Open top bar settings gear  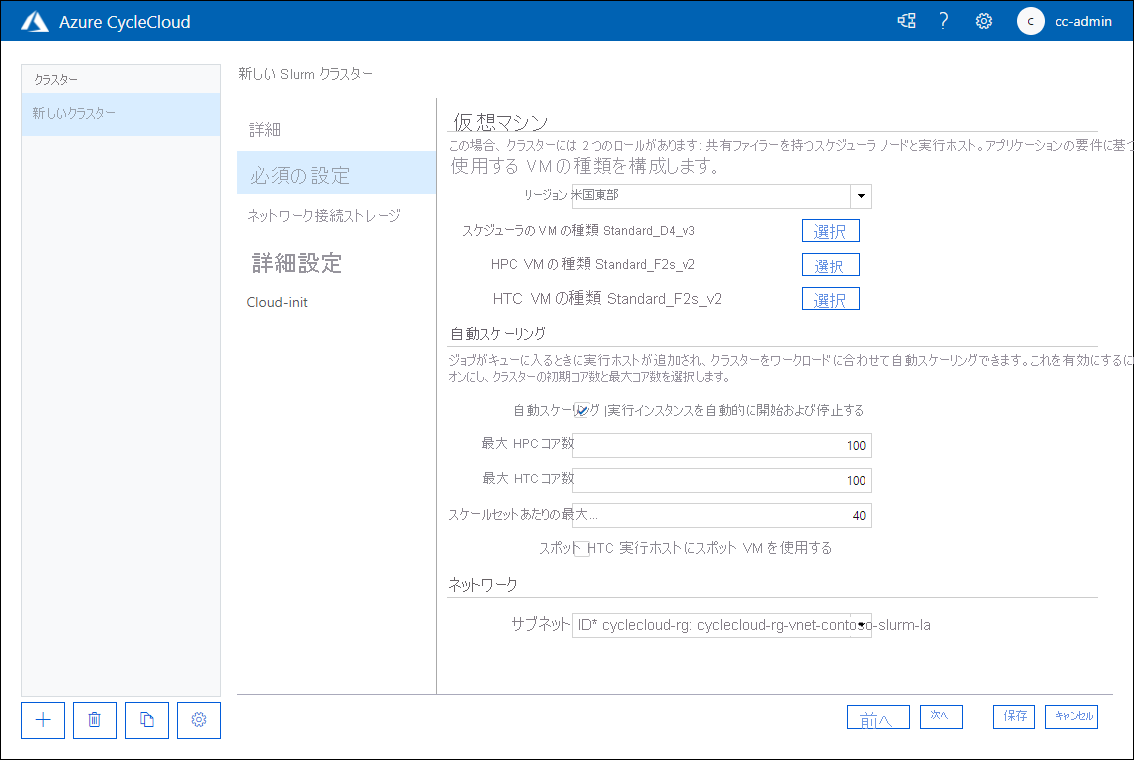click(x=983, y=20)
